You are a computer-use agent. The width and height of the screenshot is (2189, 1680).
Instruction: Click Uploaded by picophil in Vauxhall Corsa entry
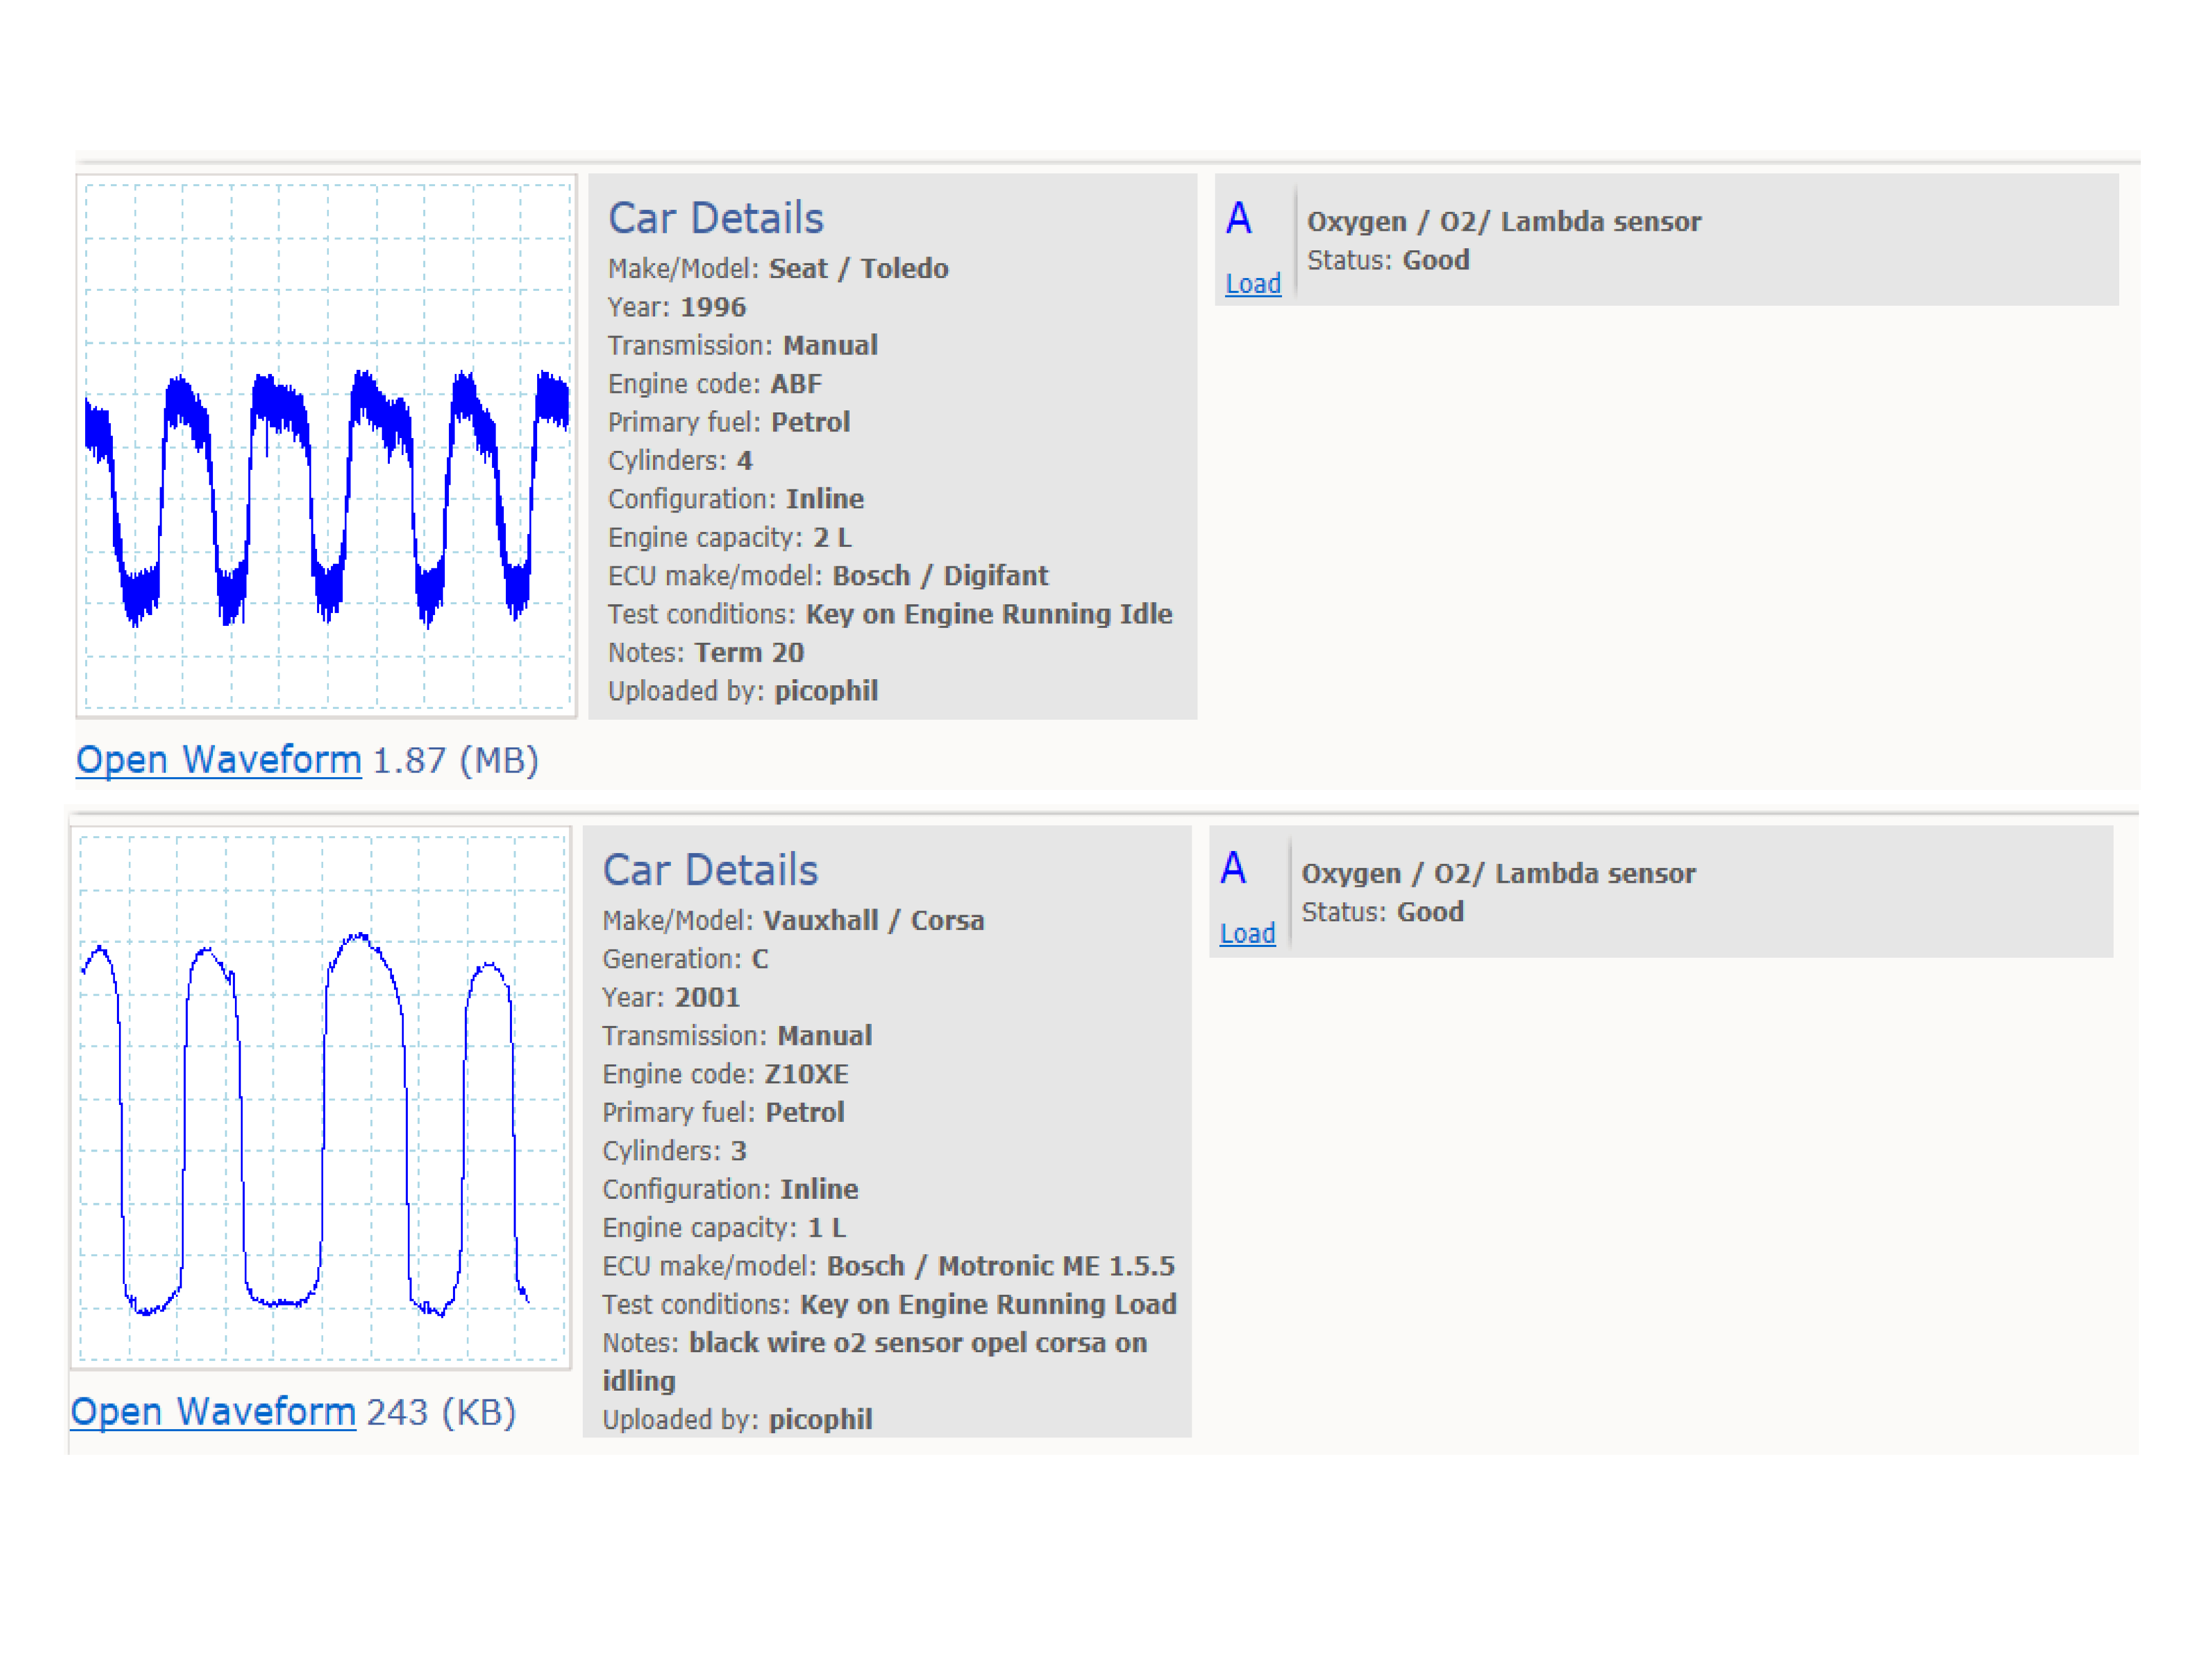click(x=737, y=1420)
